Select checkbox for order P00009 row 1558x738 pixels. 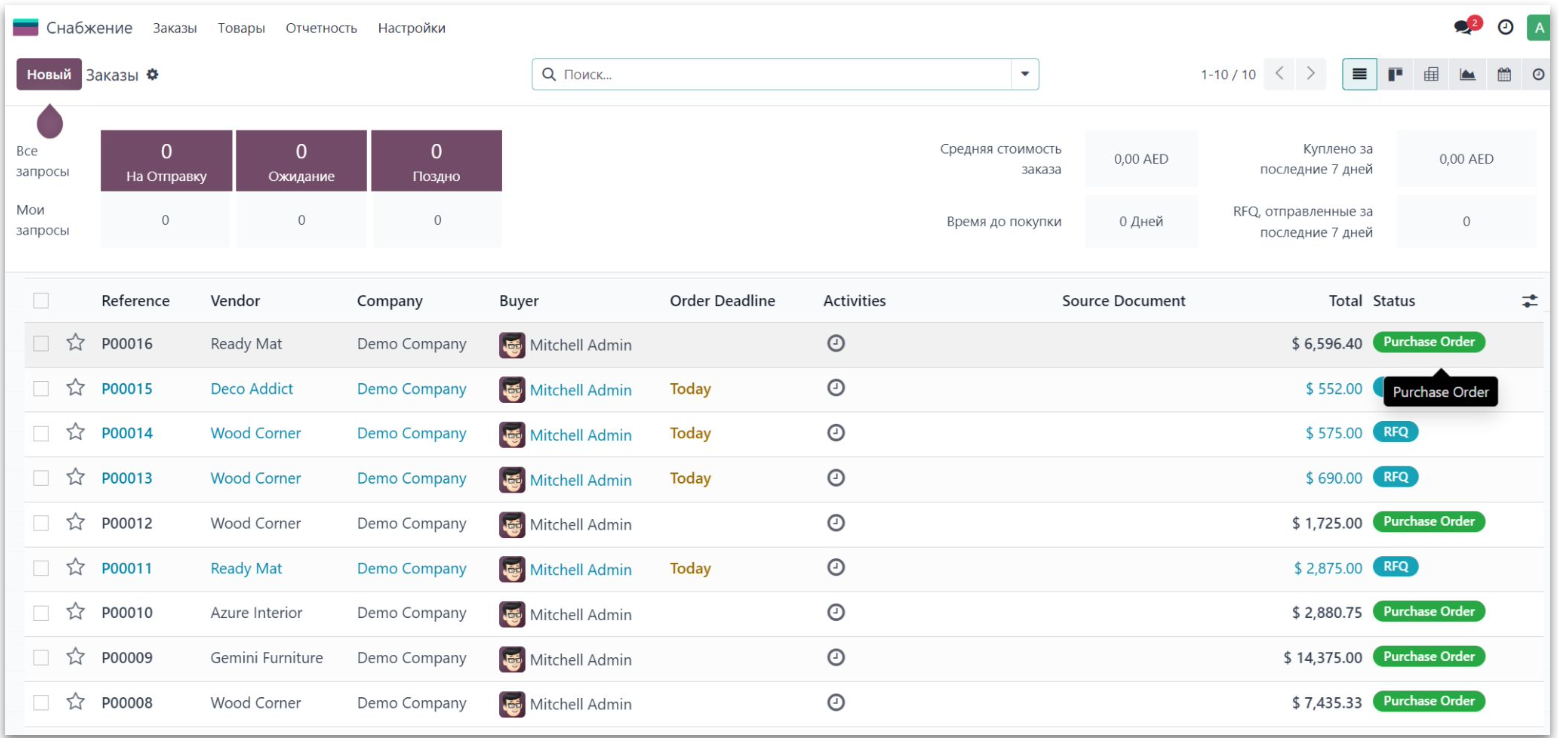pyautogui.click(x=41, y=658)
